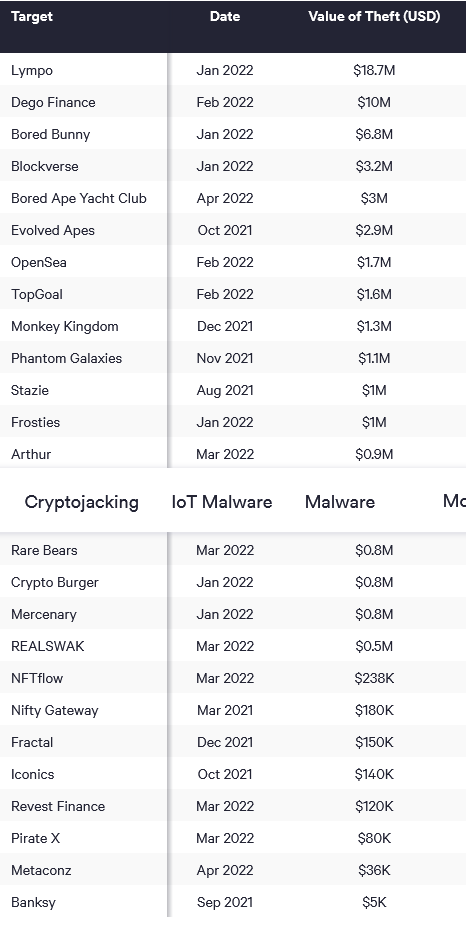This screenshot has width=466, height=929.
Task: Select the Malware tab
Action: click(x=340, y=502)
